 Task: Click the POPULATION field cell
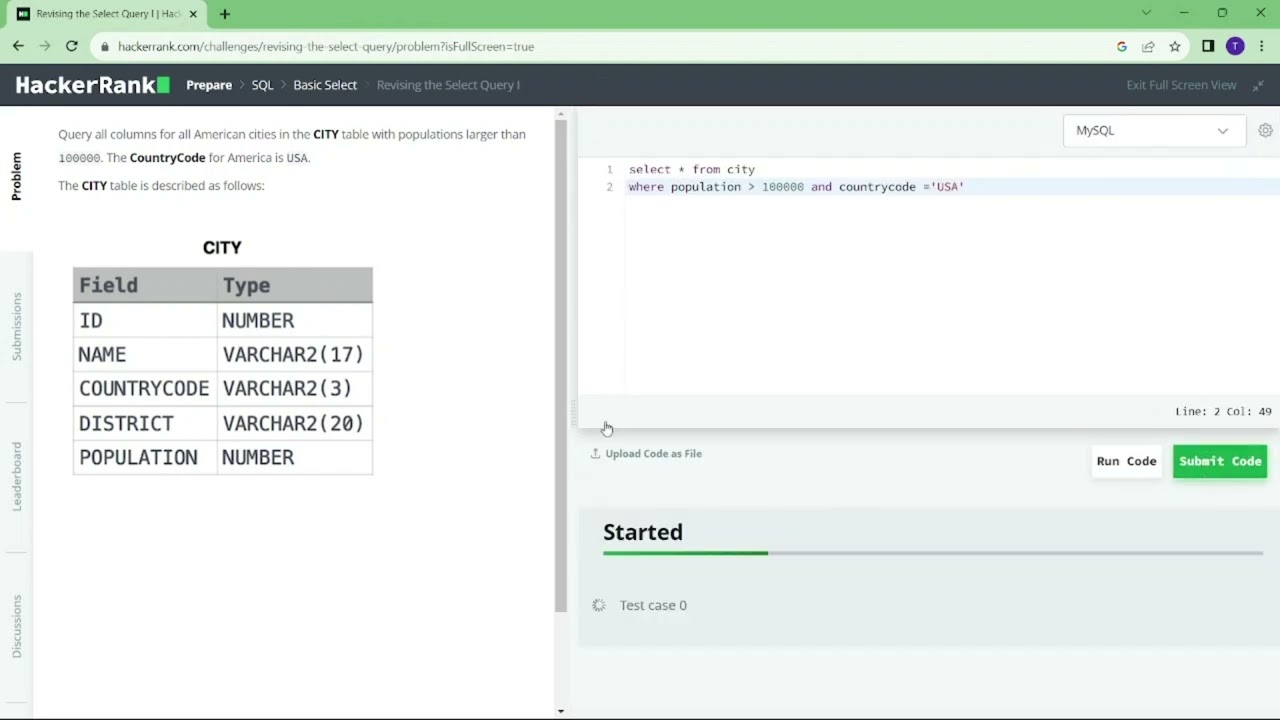pos(144,457)
